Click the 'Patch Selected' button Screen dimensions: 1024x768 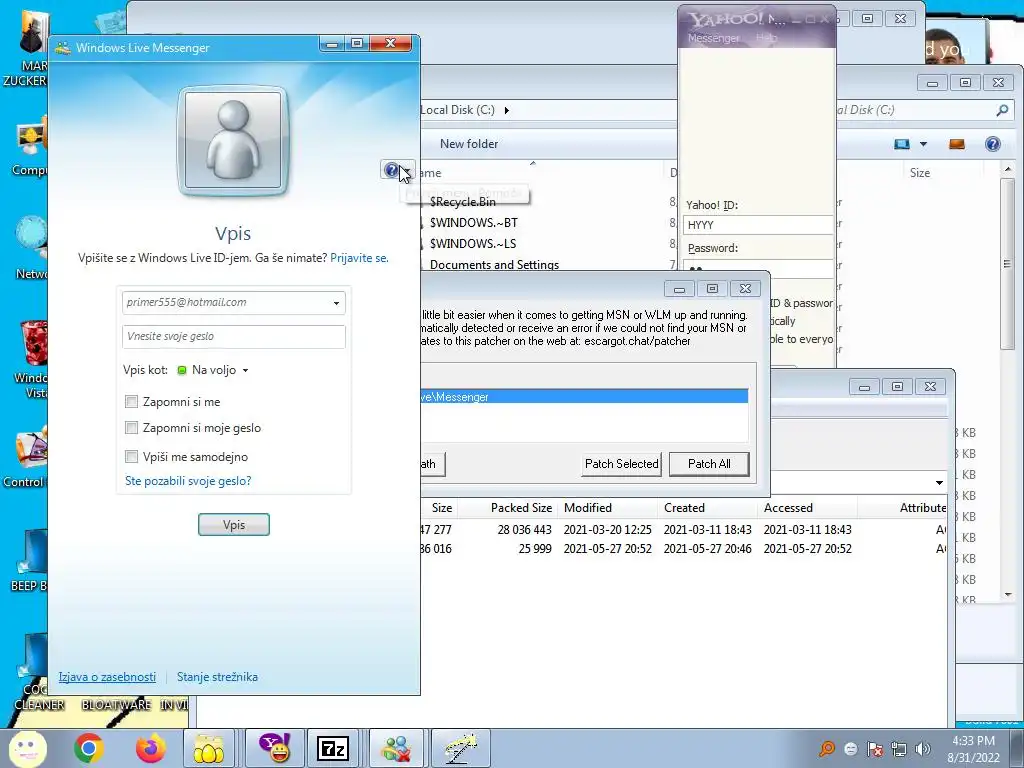click(x=621, y=464)
